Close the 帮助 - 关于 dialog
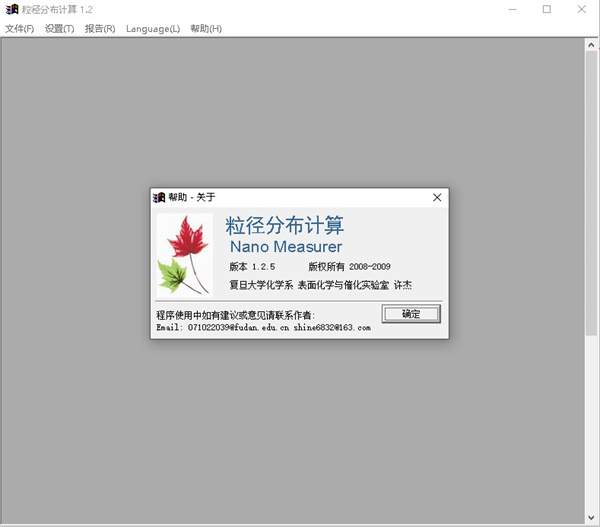The width and height of the screenshot is (600, 527). tap(437, 197)
